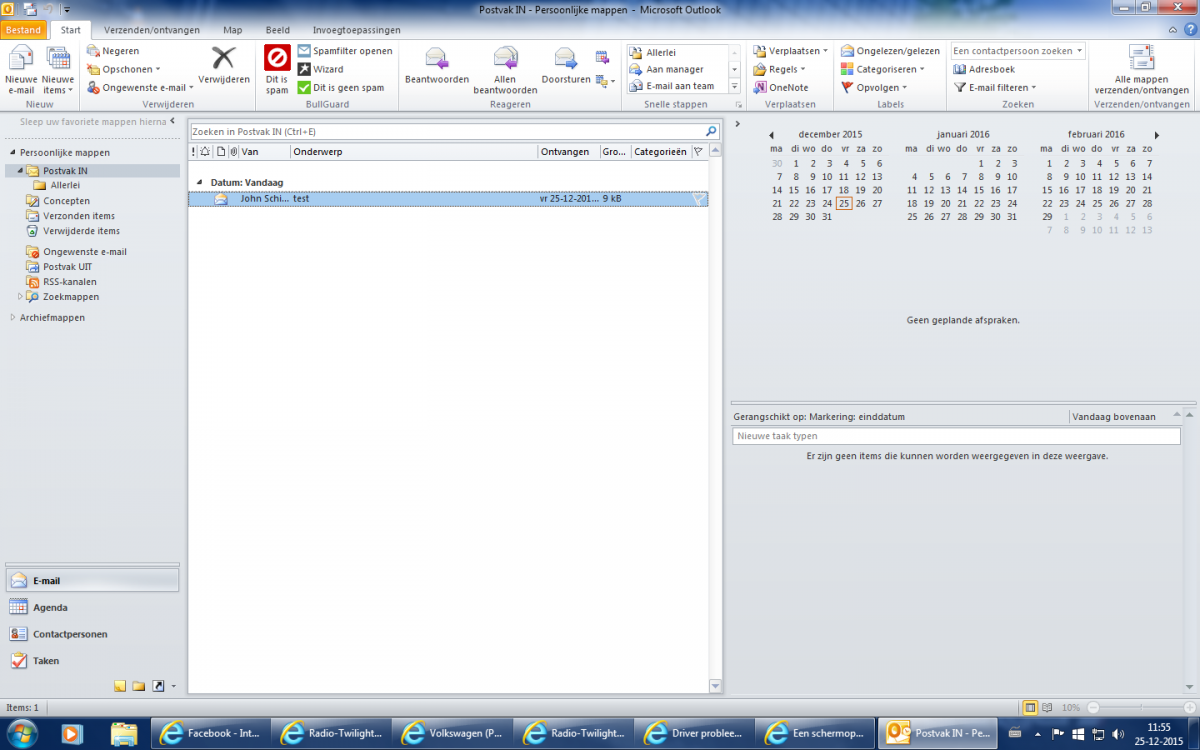Go to next month in date navigator
This screenshot has width=1200, height=750.
pyautogui.click(x=1157, y=135)
